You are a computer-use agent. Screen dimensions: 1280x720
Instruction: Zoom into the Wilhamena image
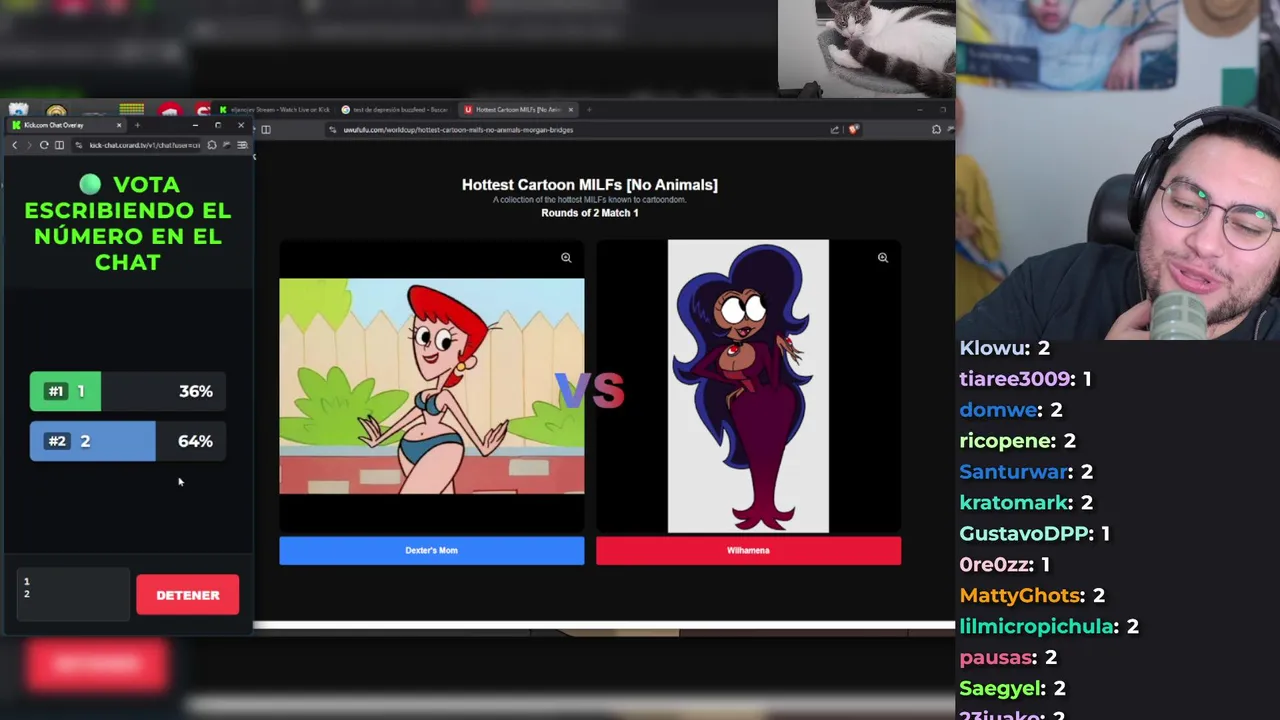[x=883, y=258]
